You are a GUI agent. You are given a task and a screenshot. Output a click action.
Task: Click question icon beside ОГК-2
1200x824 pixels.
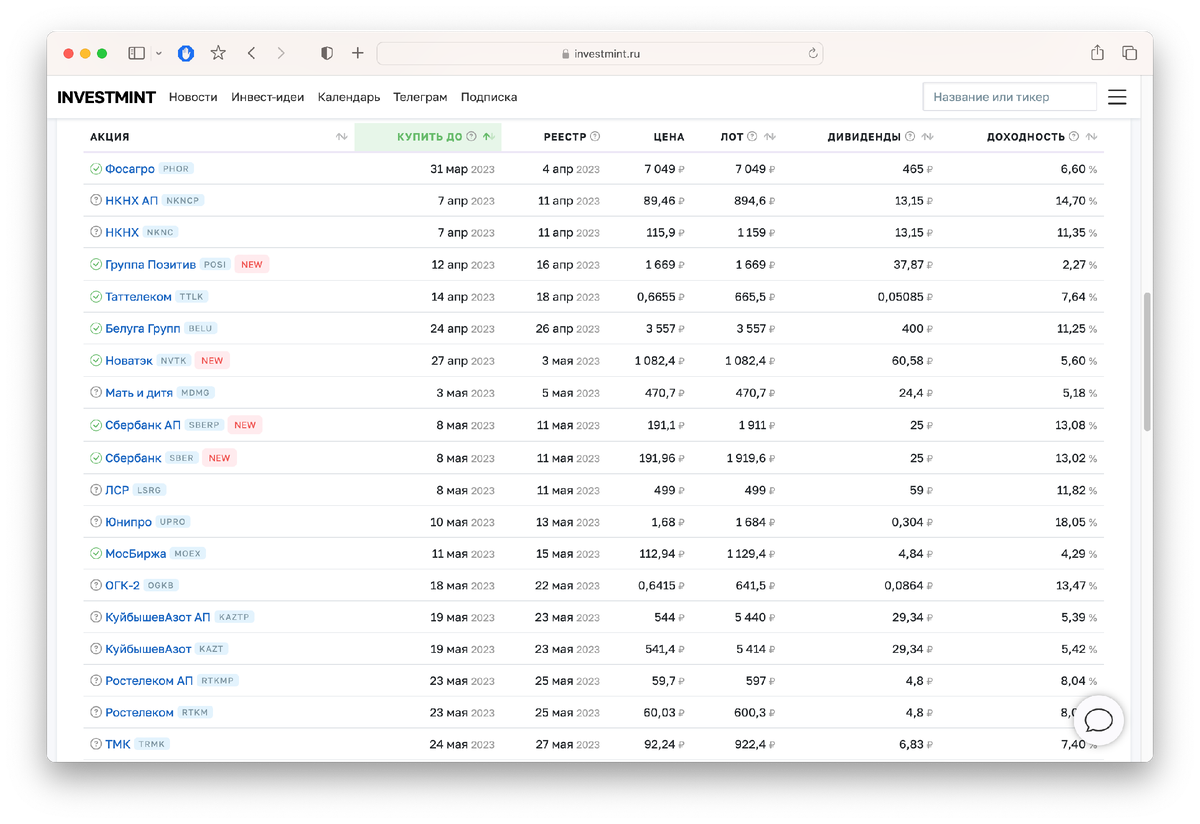click(x=96, y=585)
